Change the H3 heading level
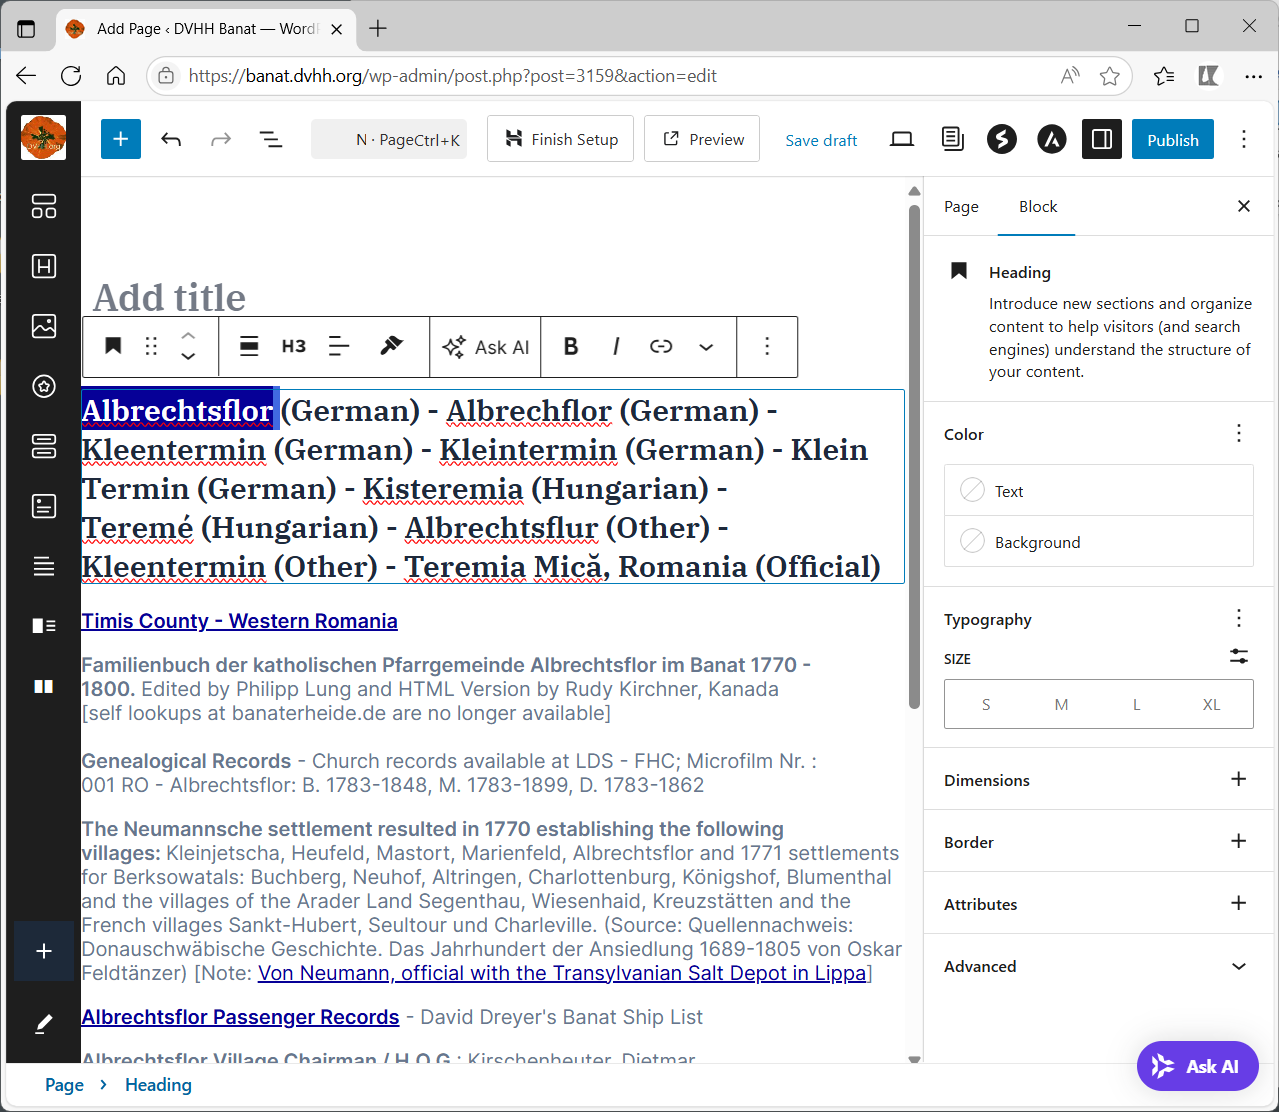The width and height of the screenshot is (1279, 1112). 294,346
